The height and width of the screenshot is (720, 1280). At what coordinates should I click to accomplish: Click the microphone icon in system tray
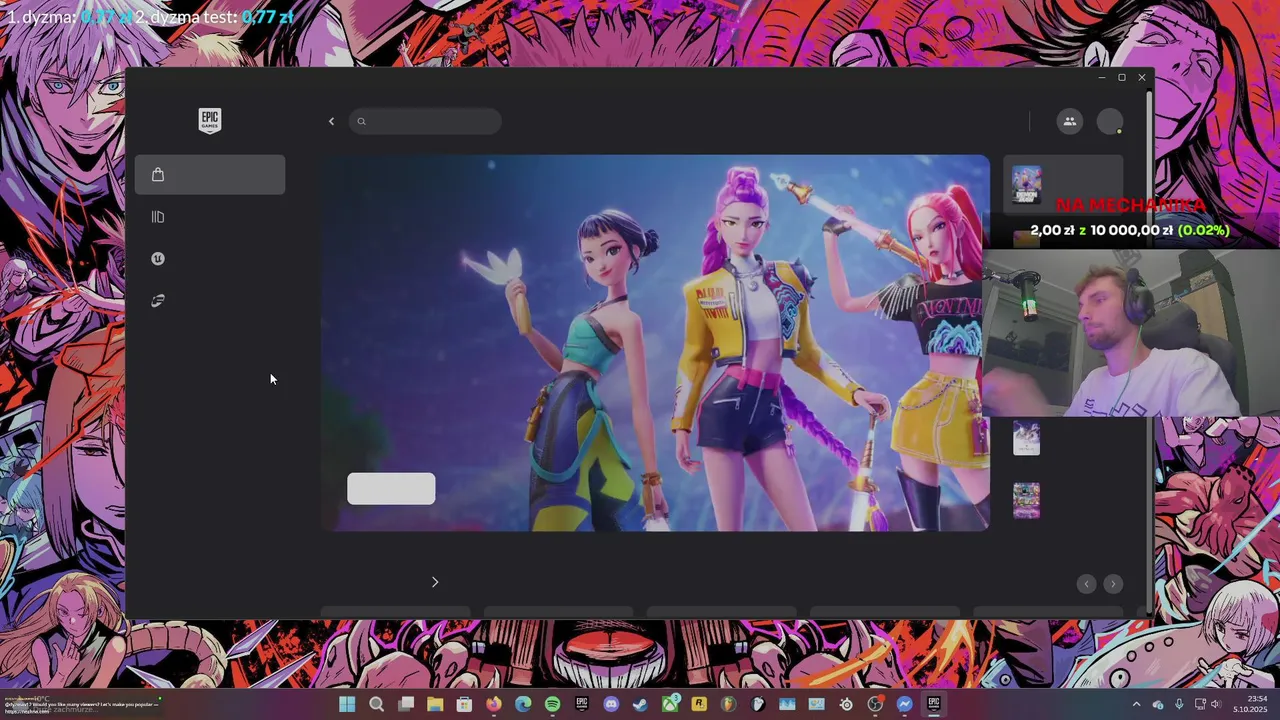(x=1179, y=704)
